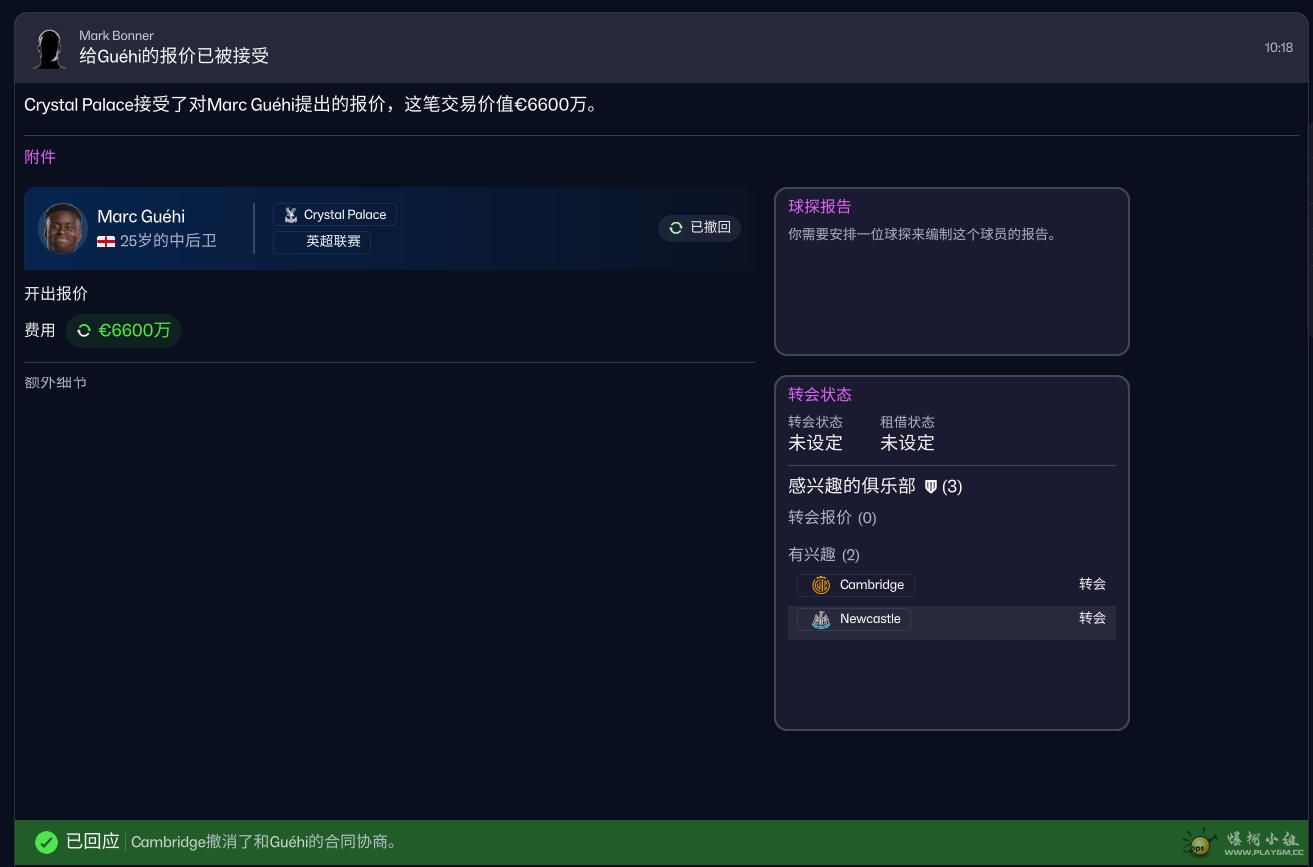Click the Cambridge club badge
The image size is (1313, 867).
(x=821, y=585)
